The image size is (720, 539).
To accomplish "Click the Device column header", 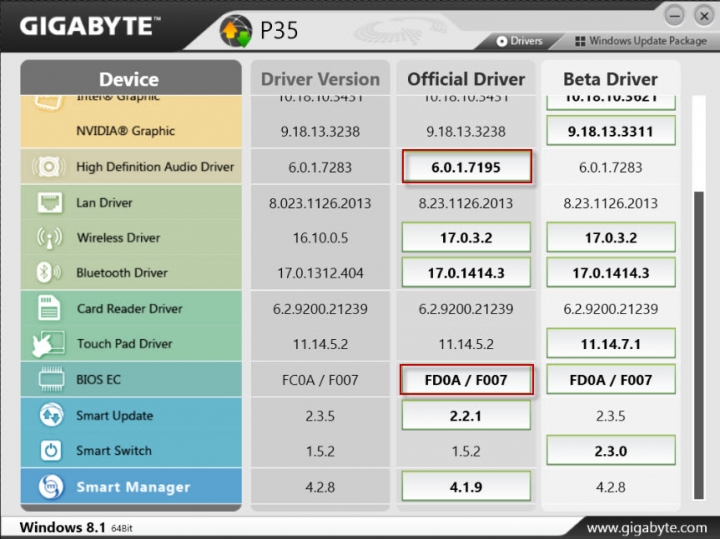I will (x=131, y=78).
